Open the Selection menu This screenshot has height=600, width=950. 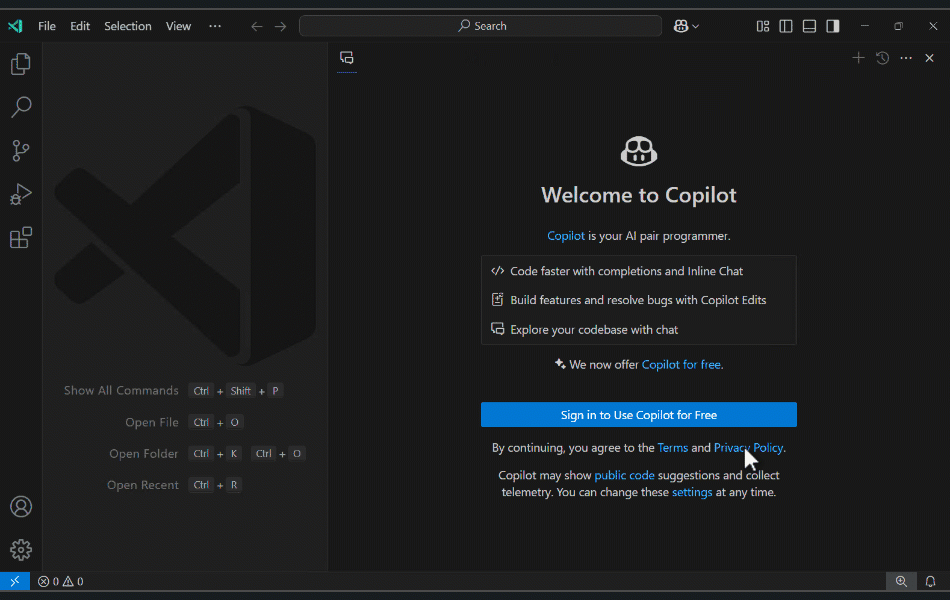[128, 26]
